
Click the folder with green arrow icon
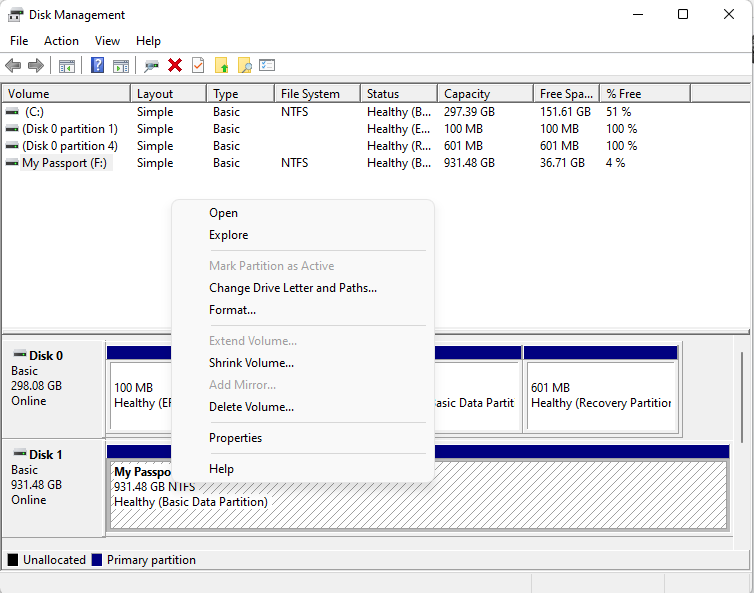point(221,65)
